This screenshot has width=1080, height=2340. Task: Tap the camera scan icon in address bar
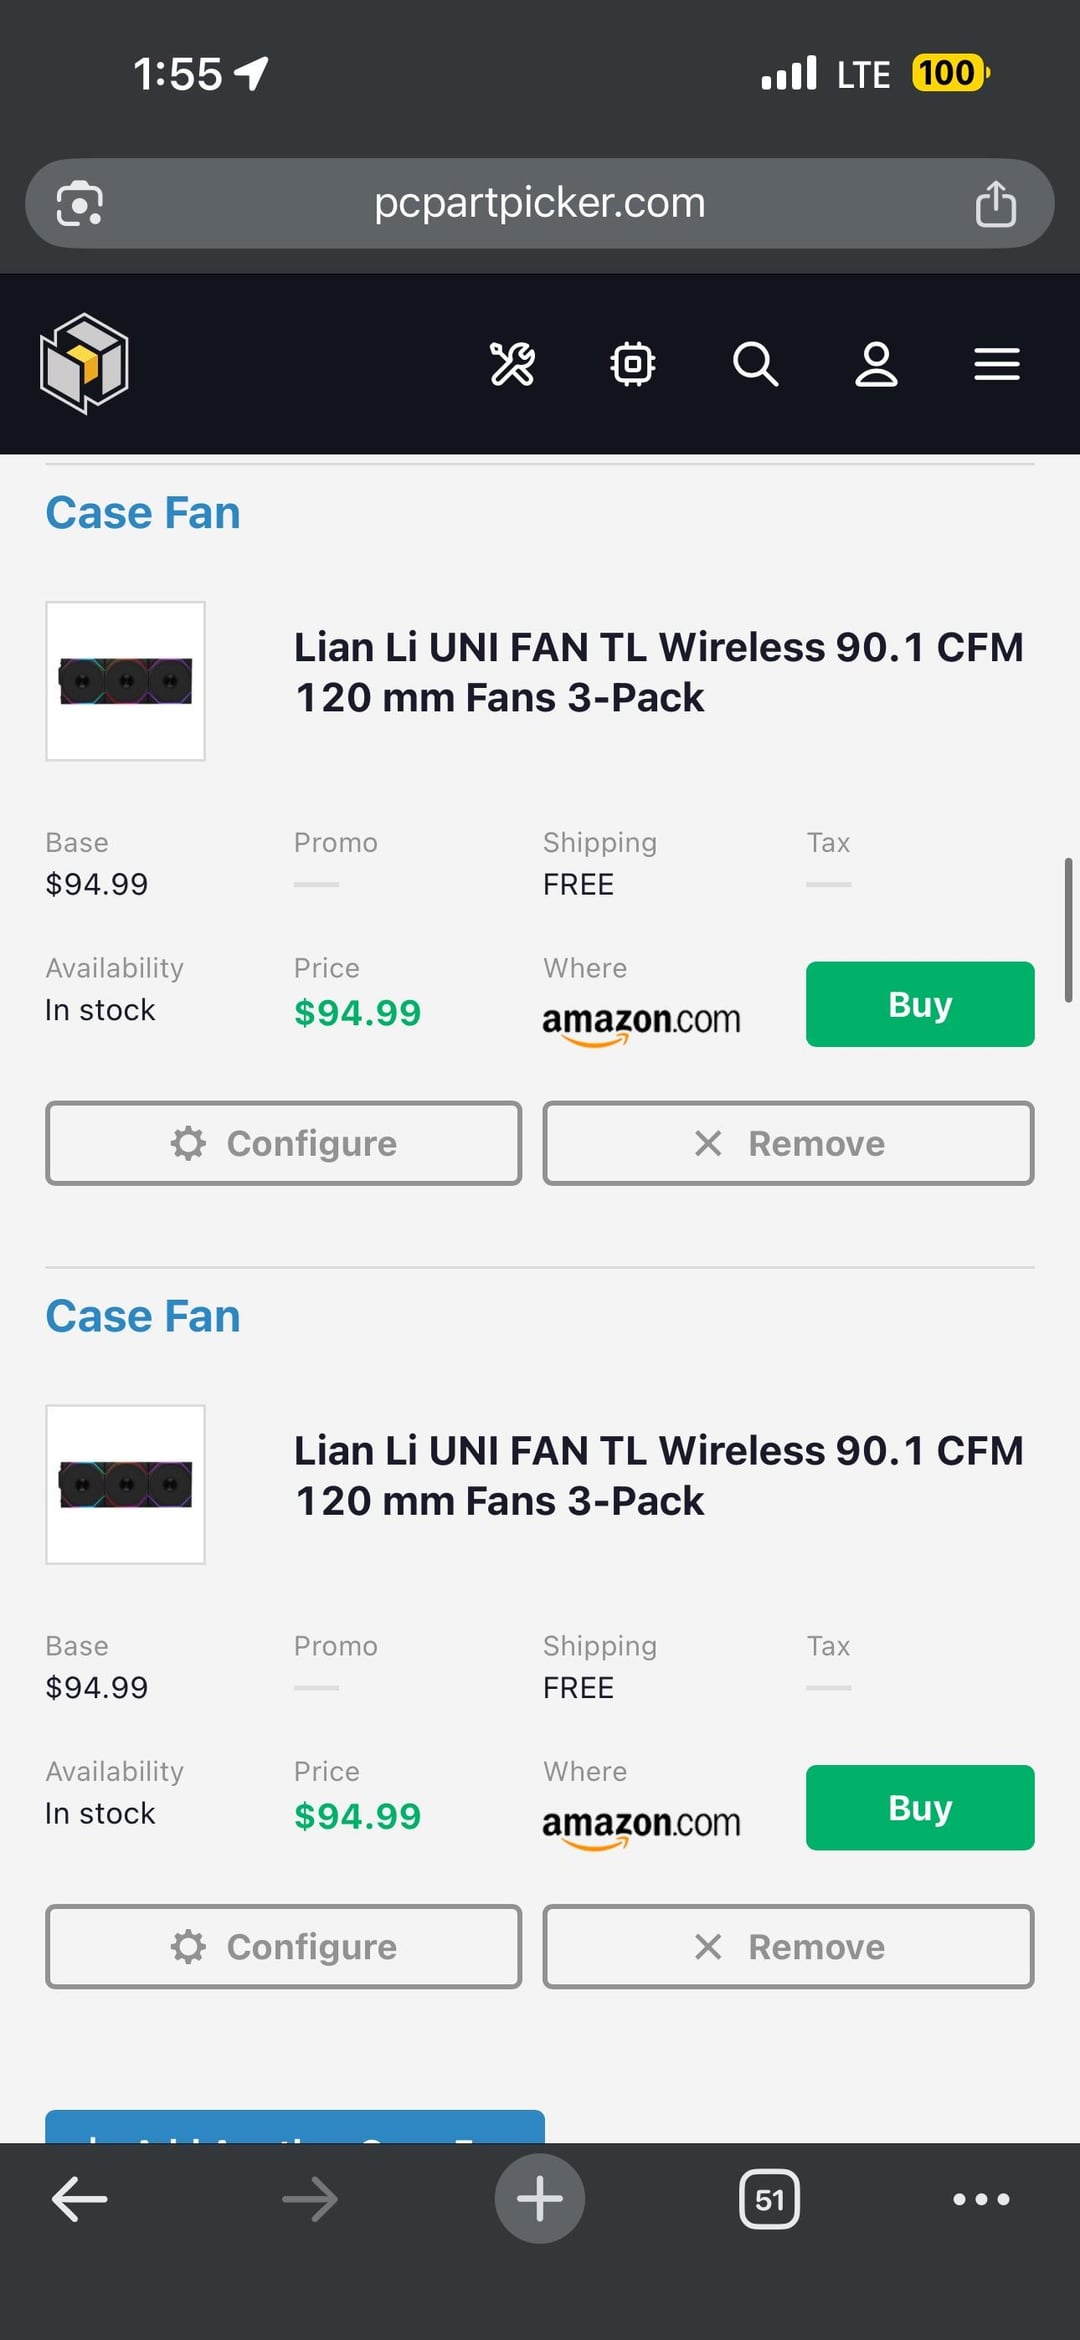(80, 204)
